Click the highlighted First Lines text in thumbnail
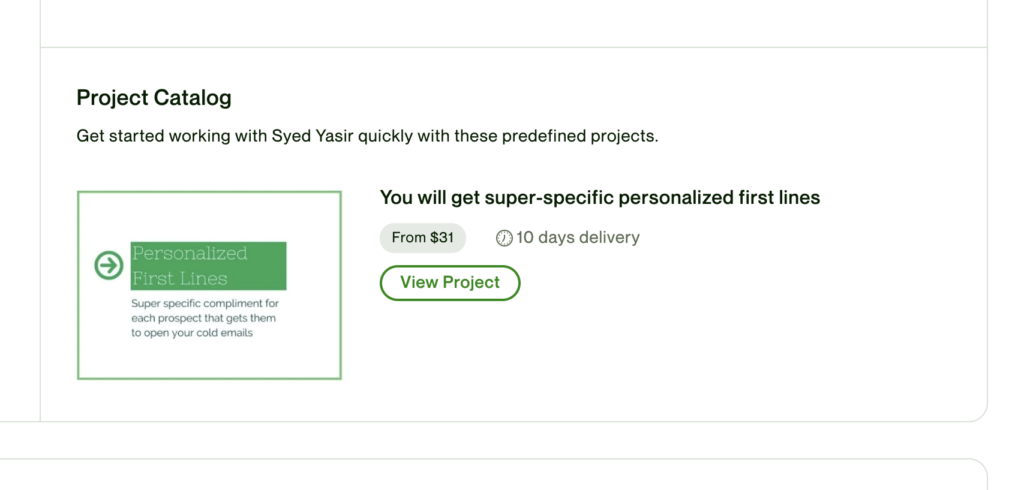This screenshot has height=490, width=1024. [180, 278]
